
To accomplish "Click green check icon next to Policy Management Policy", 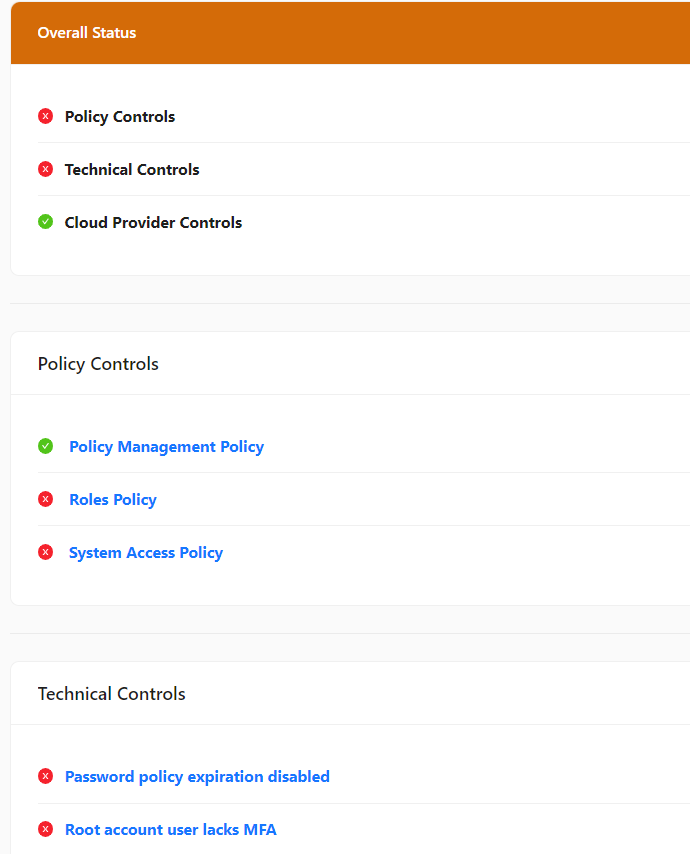I will coord(45,446).
